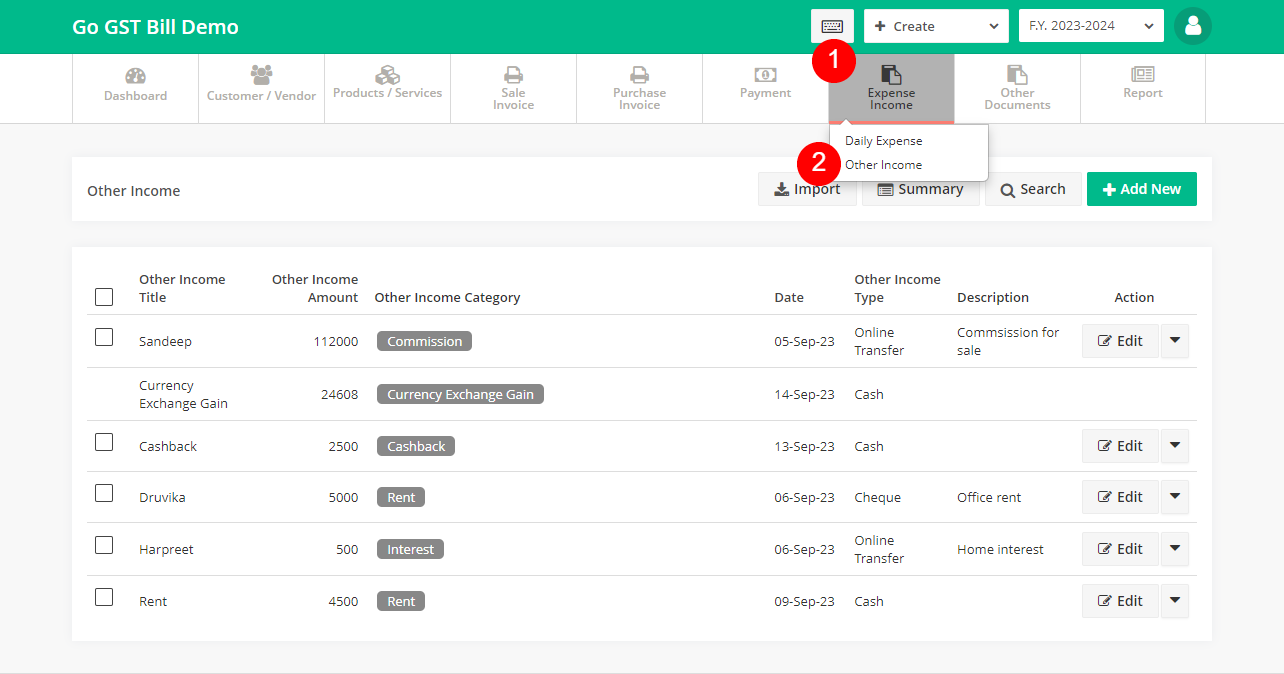Click the Commission category tag
This screenshot has width=1284, height=674.
(424, 341)
